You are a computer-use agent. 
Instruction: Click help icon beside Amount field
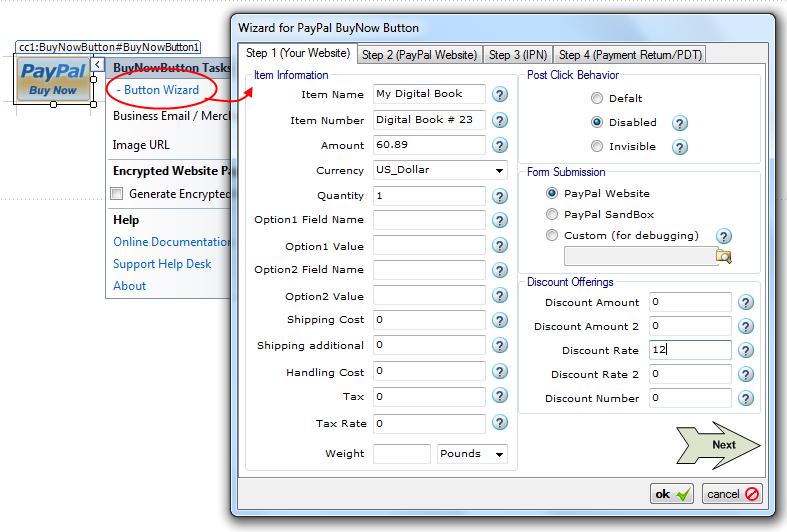500,146
